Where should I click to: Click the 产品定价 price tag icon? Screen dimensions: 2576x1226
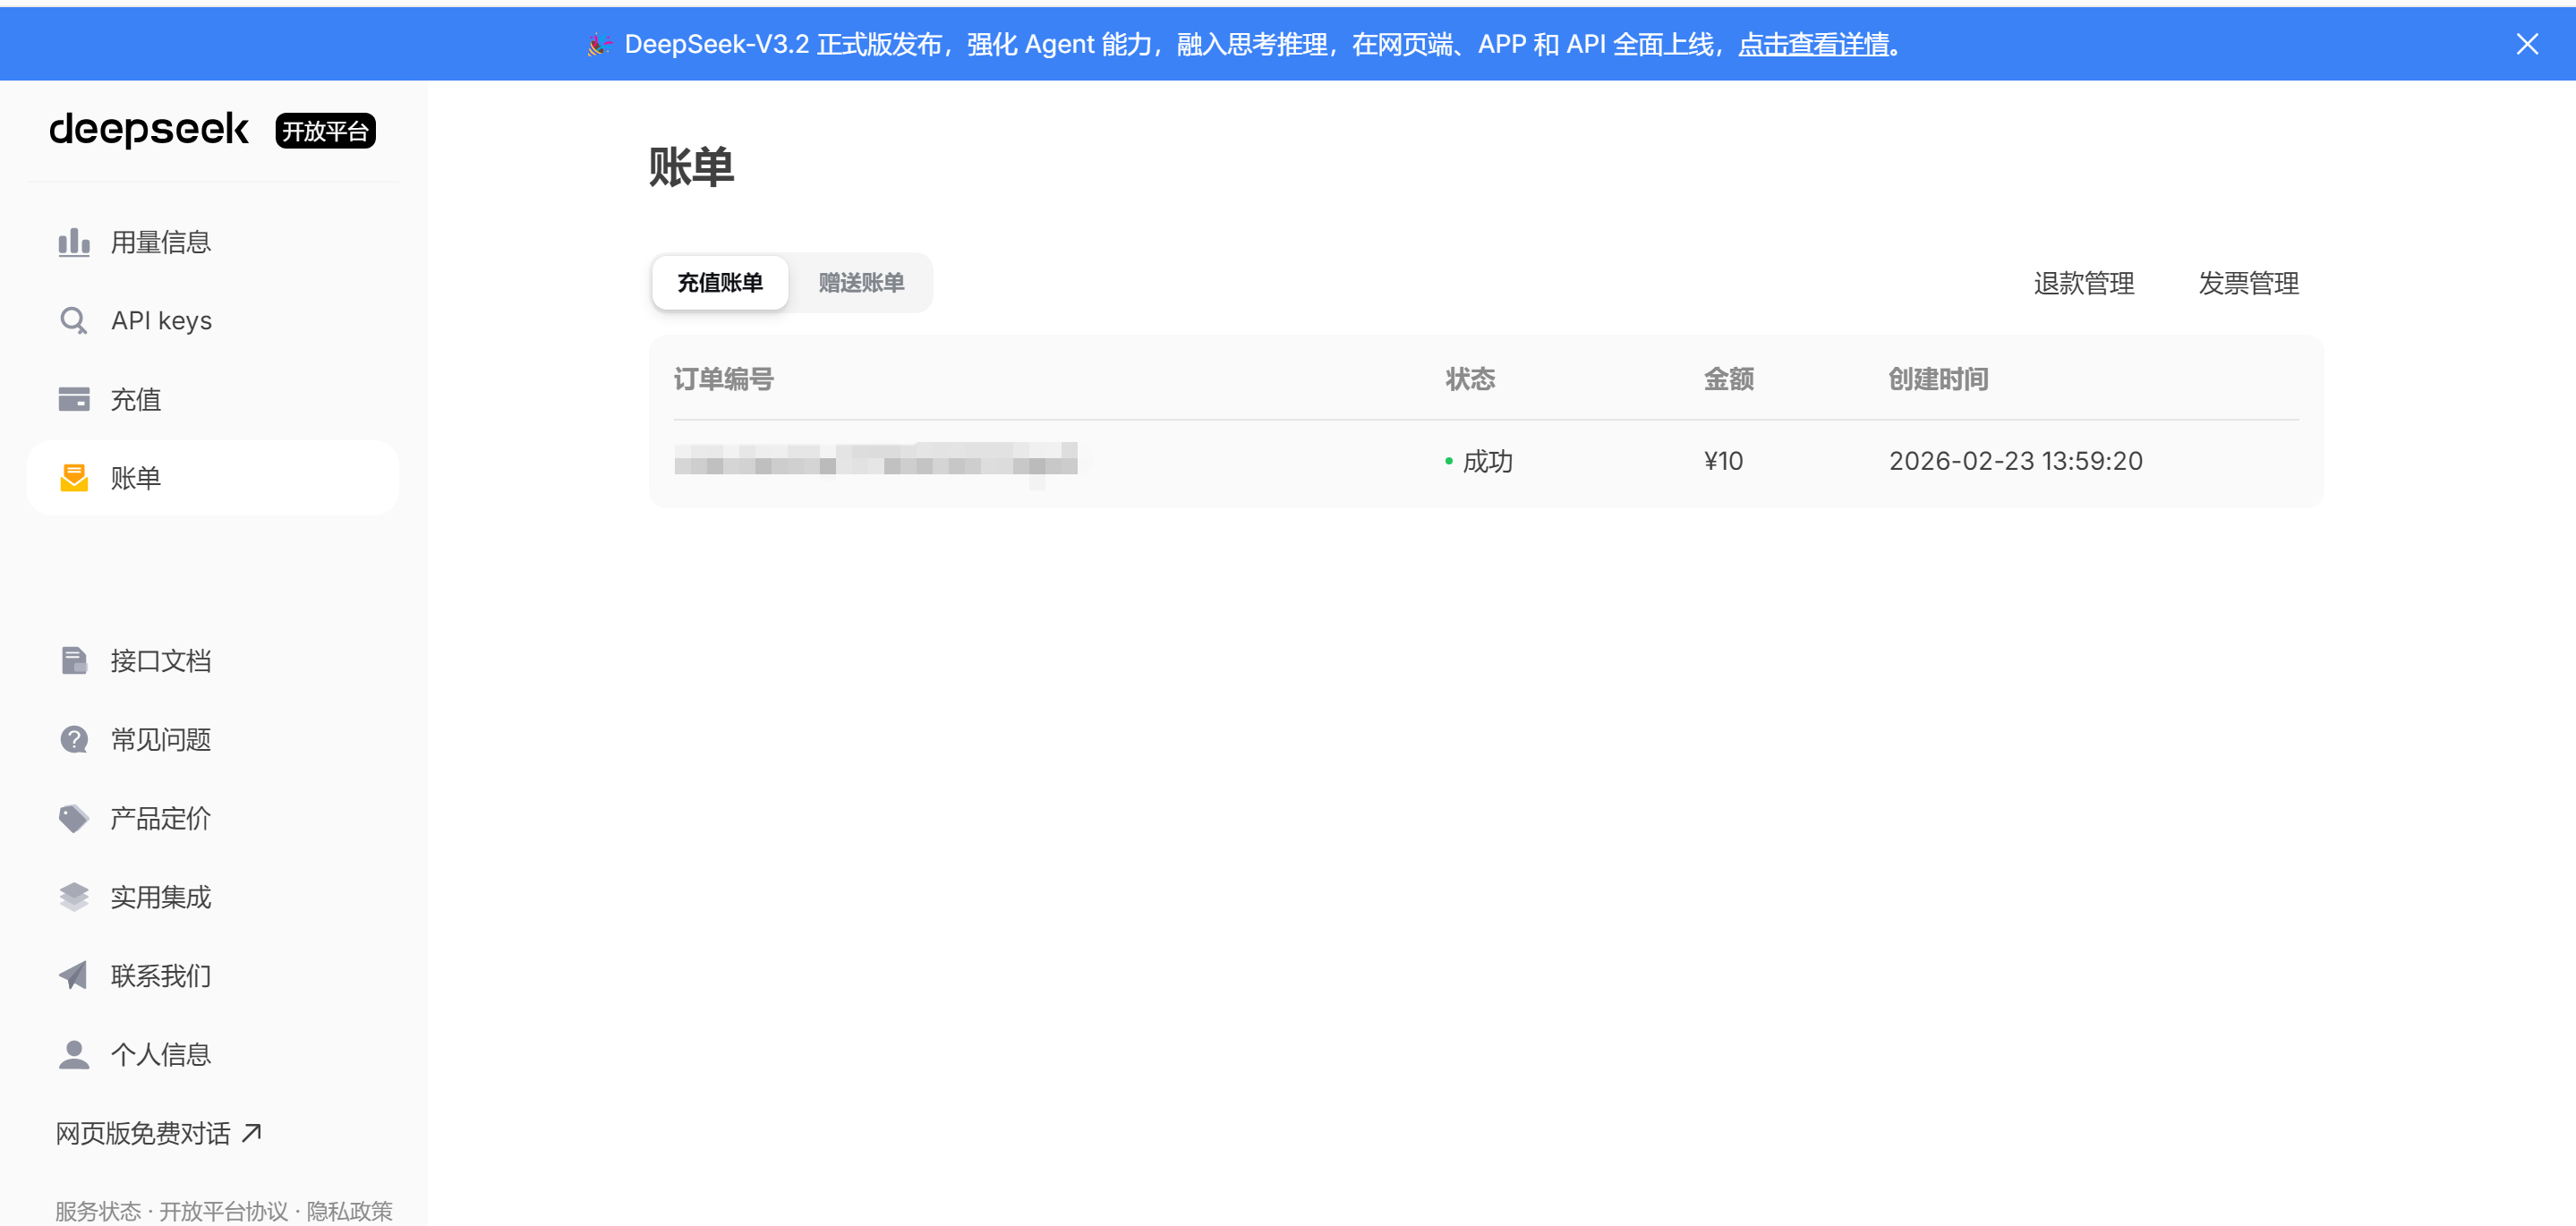74,818
